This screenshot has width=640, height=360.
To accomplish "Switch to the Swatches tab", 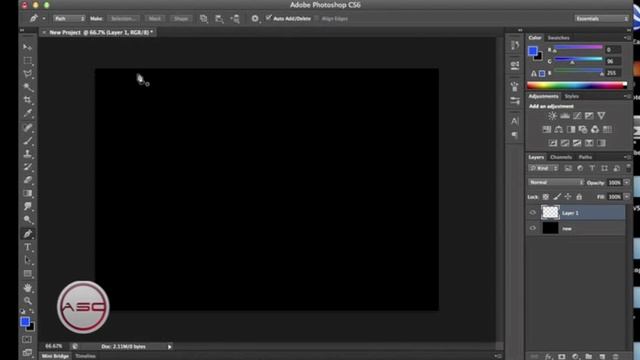I will pyautogui.click(x=558, y=38).
